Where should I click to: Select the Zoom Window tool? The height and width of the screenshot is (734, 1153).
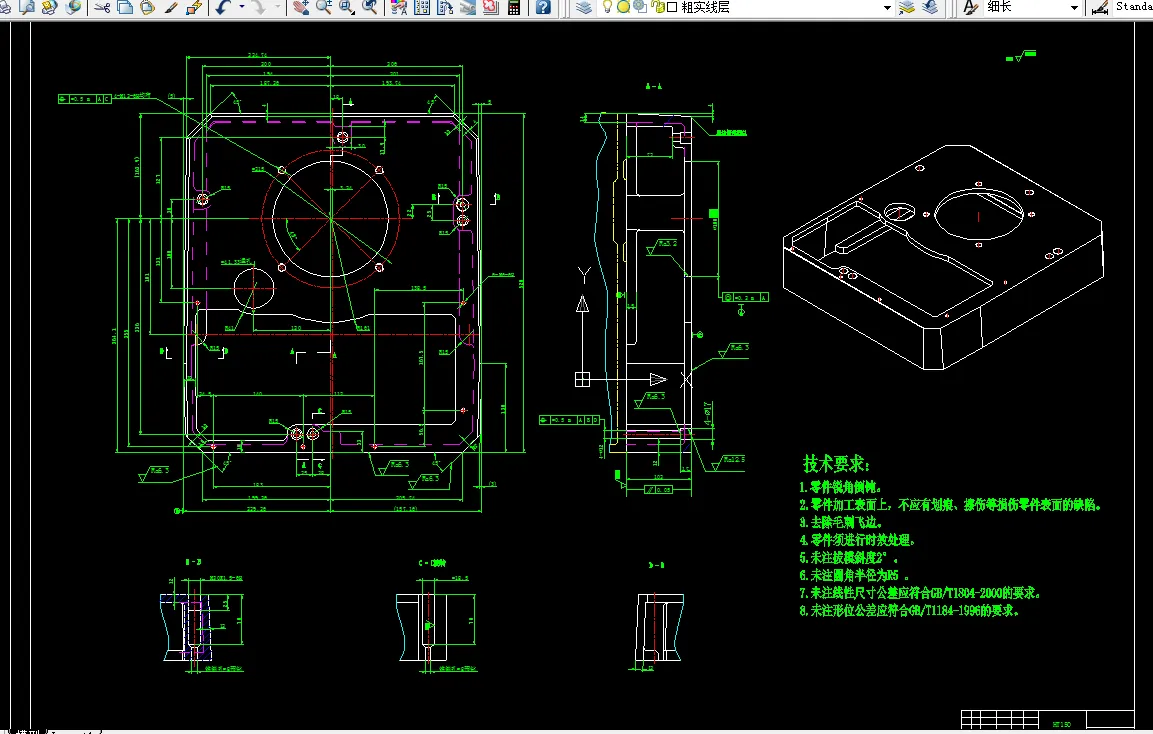coord(347,7)
